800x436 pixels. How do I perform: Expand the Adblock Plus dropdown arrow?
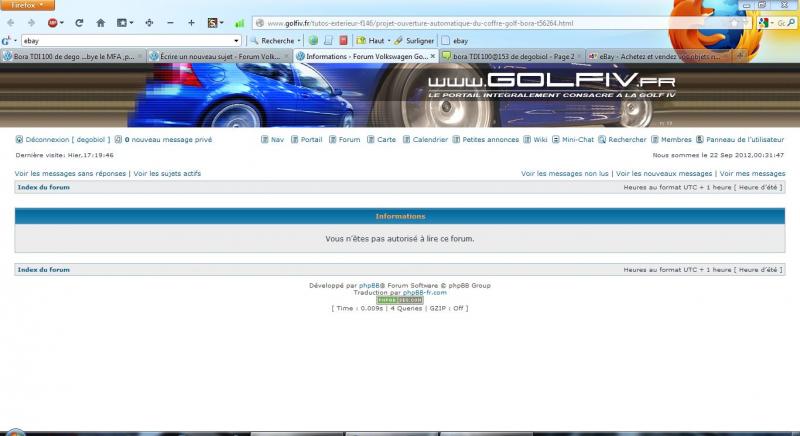[x=62, y=23]
